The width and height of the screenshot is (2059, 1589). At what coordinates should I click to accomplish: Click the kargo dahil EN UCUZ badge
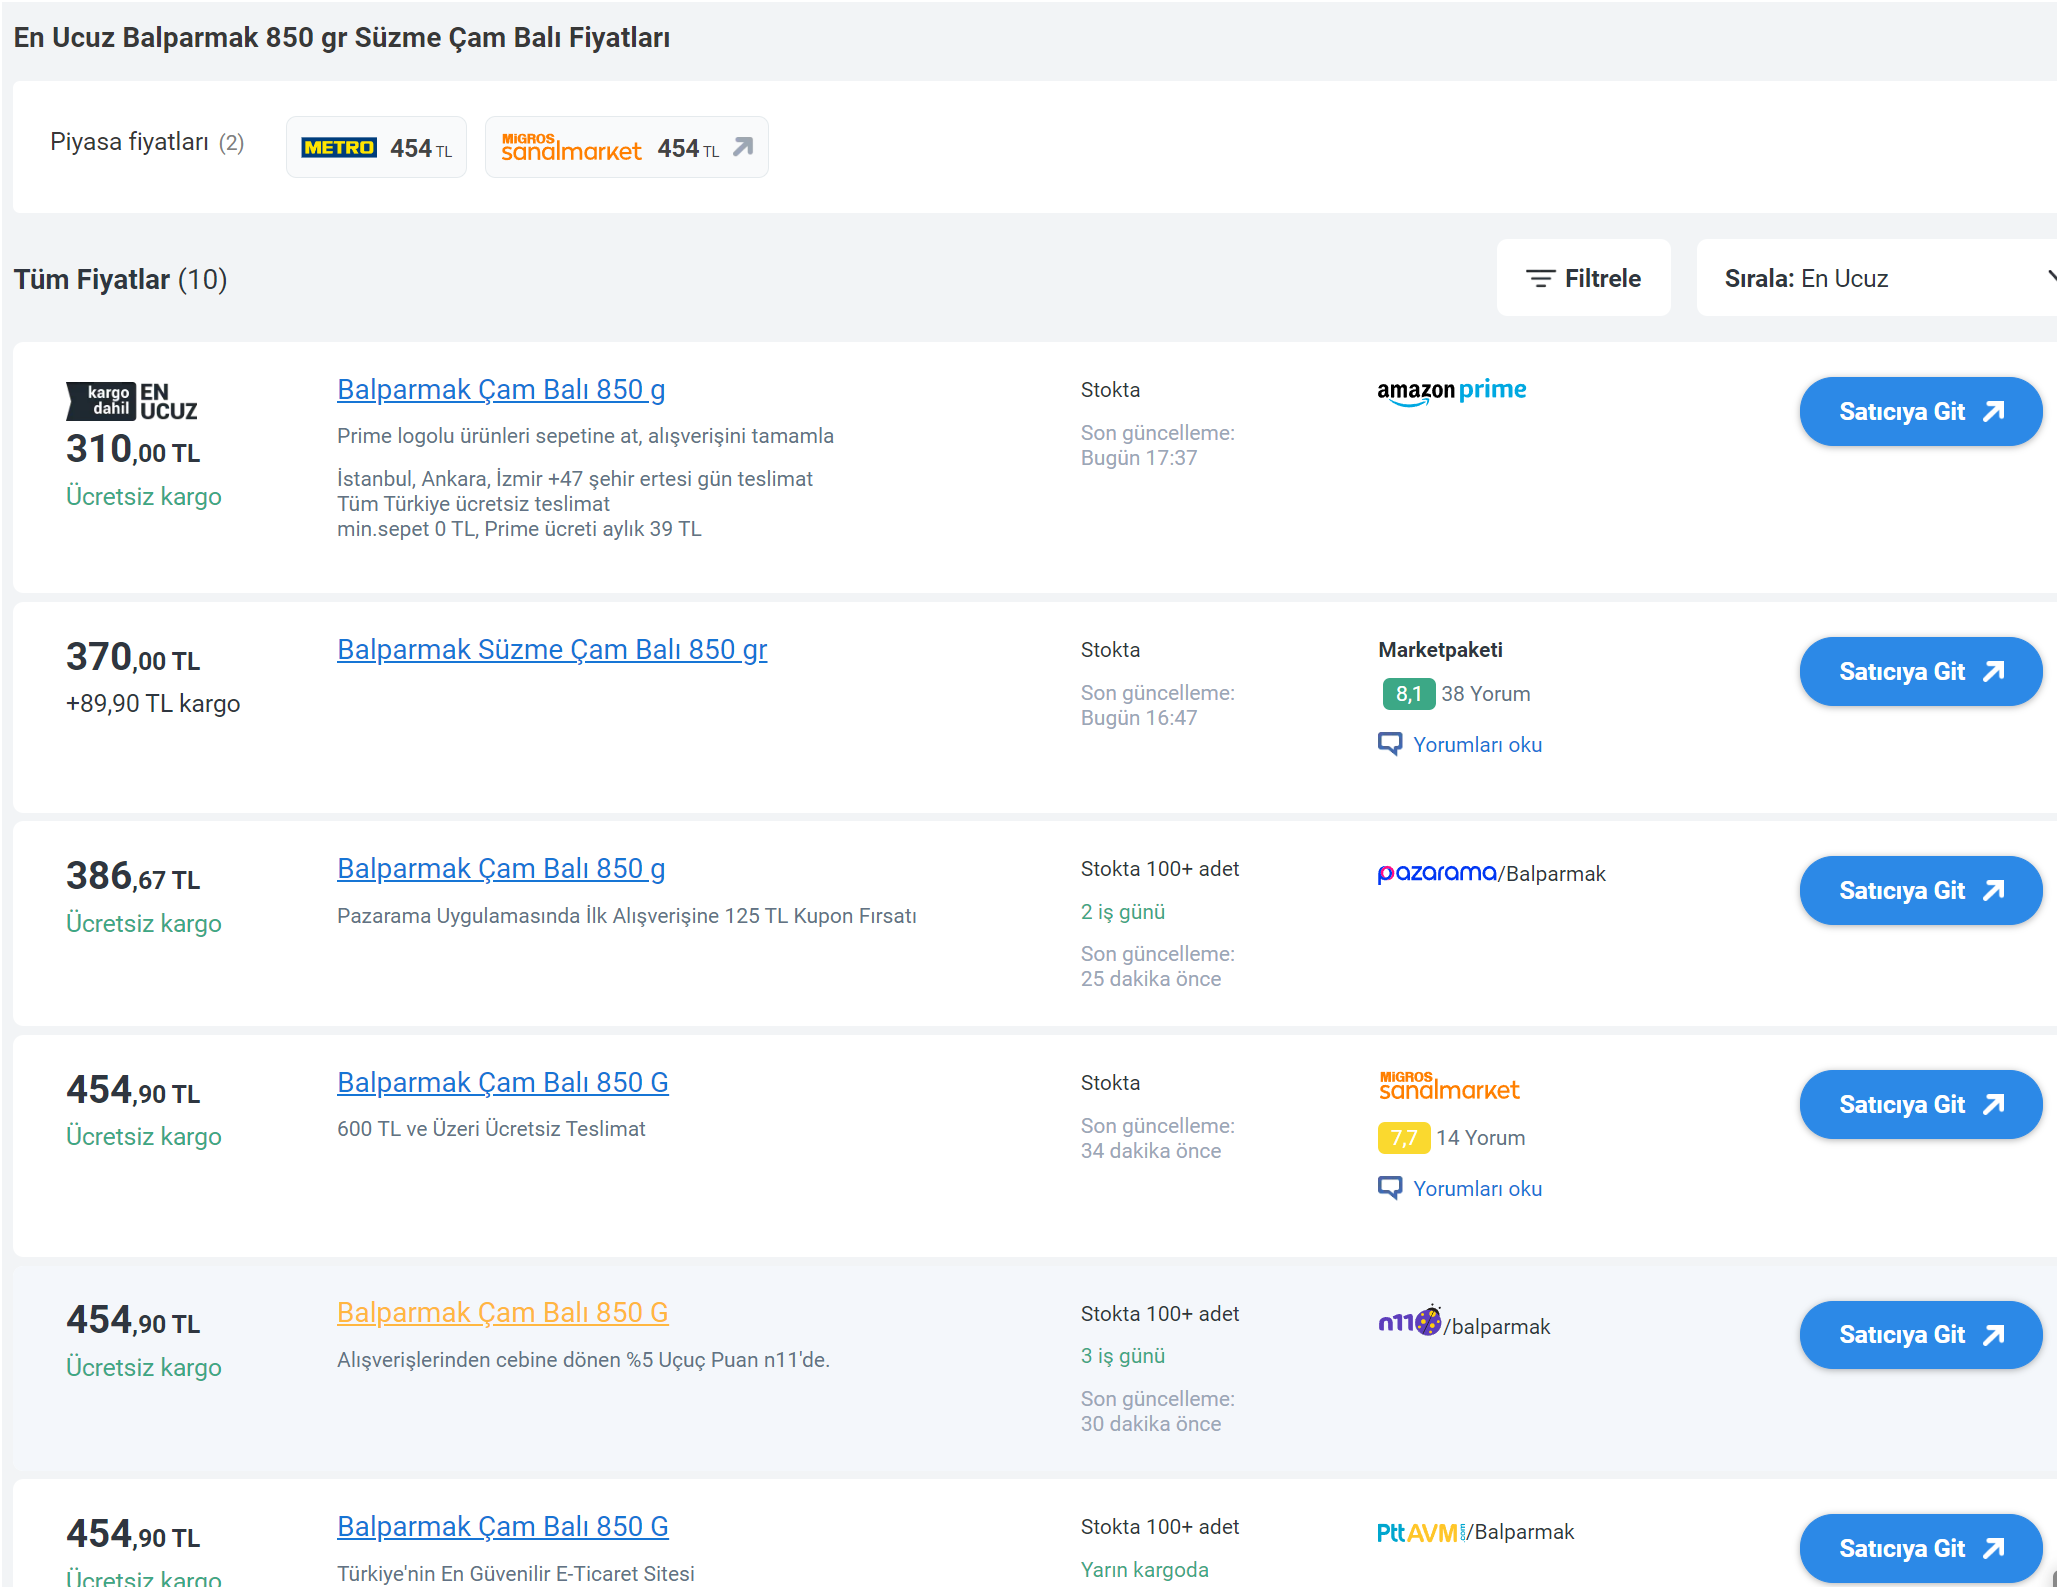click(132, 401)
